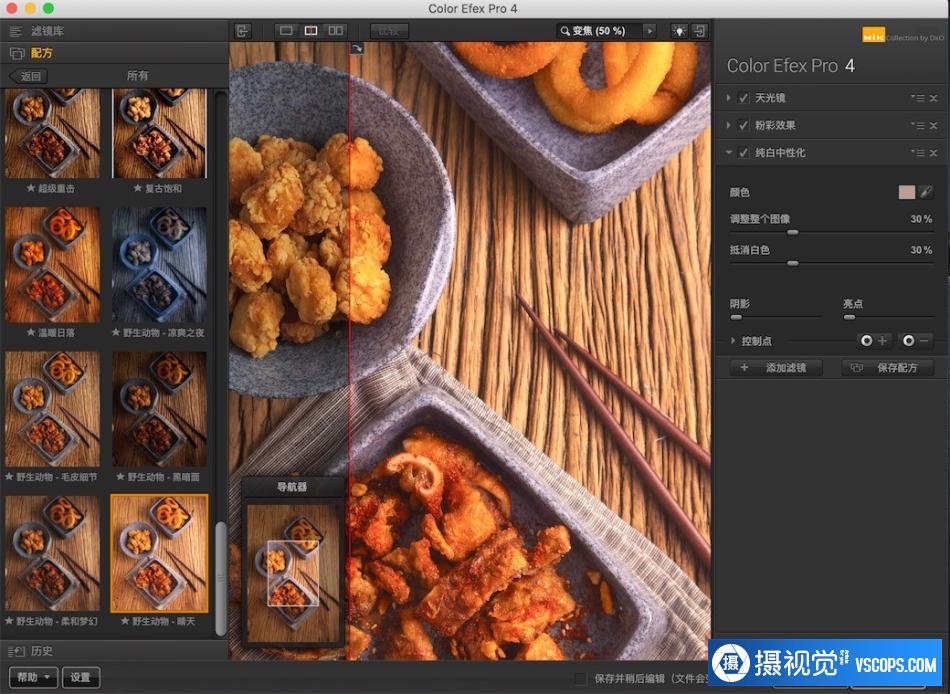Apply the 复古饱和 recipe thumbnail
950x694 pixels.
[x=159, y=133]
